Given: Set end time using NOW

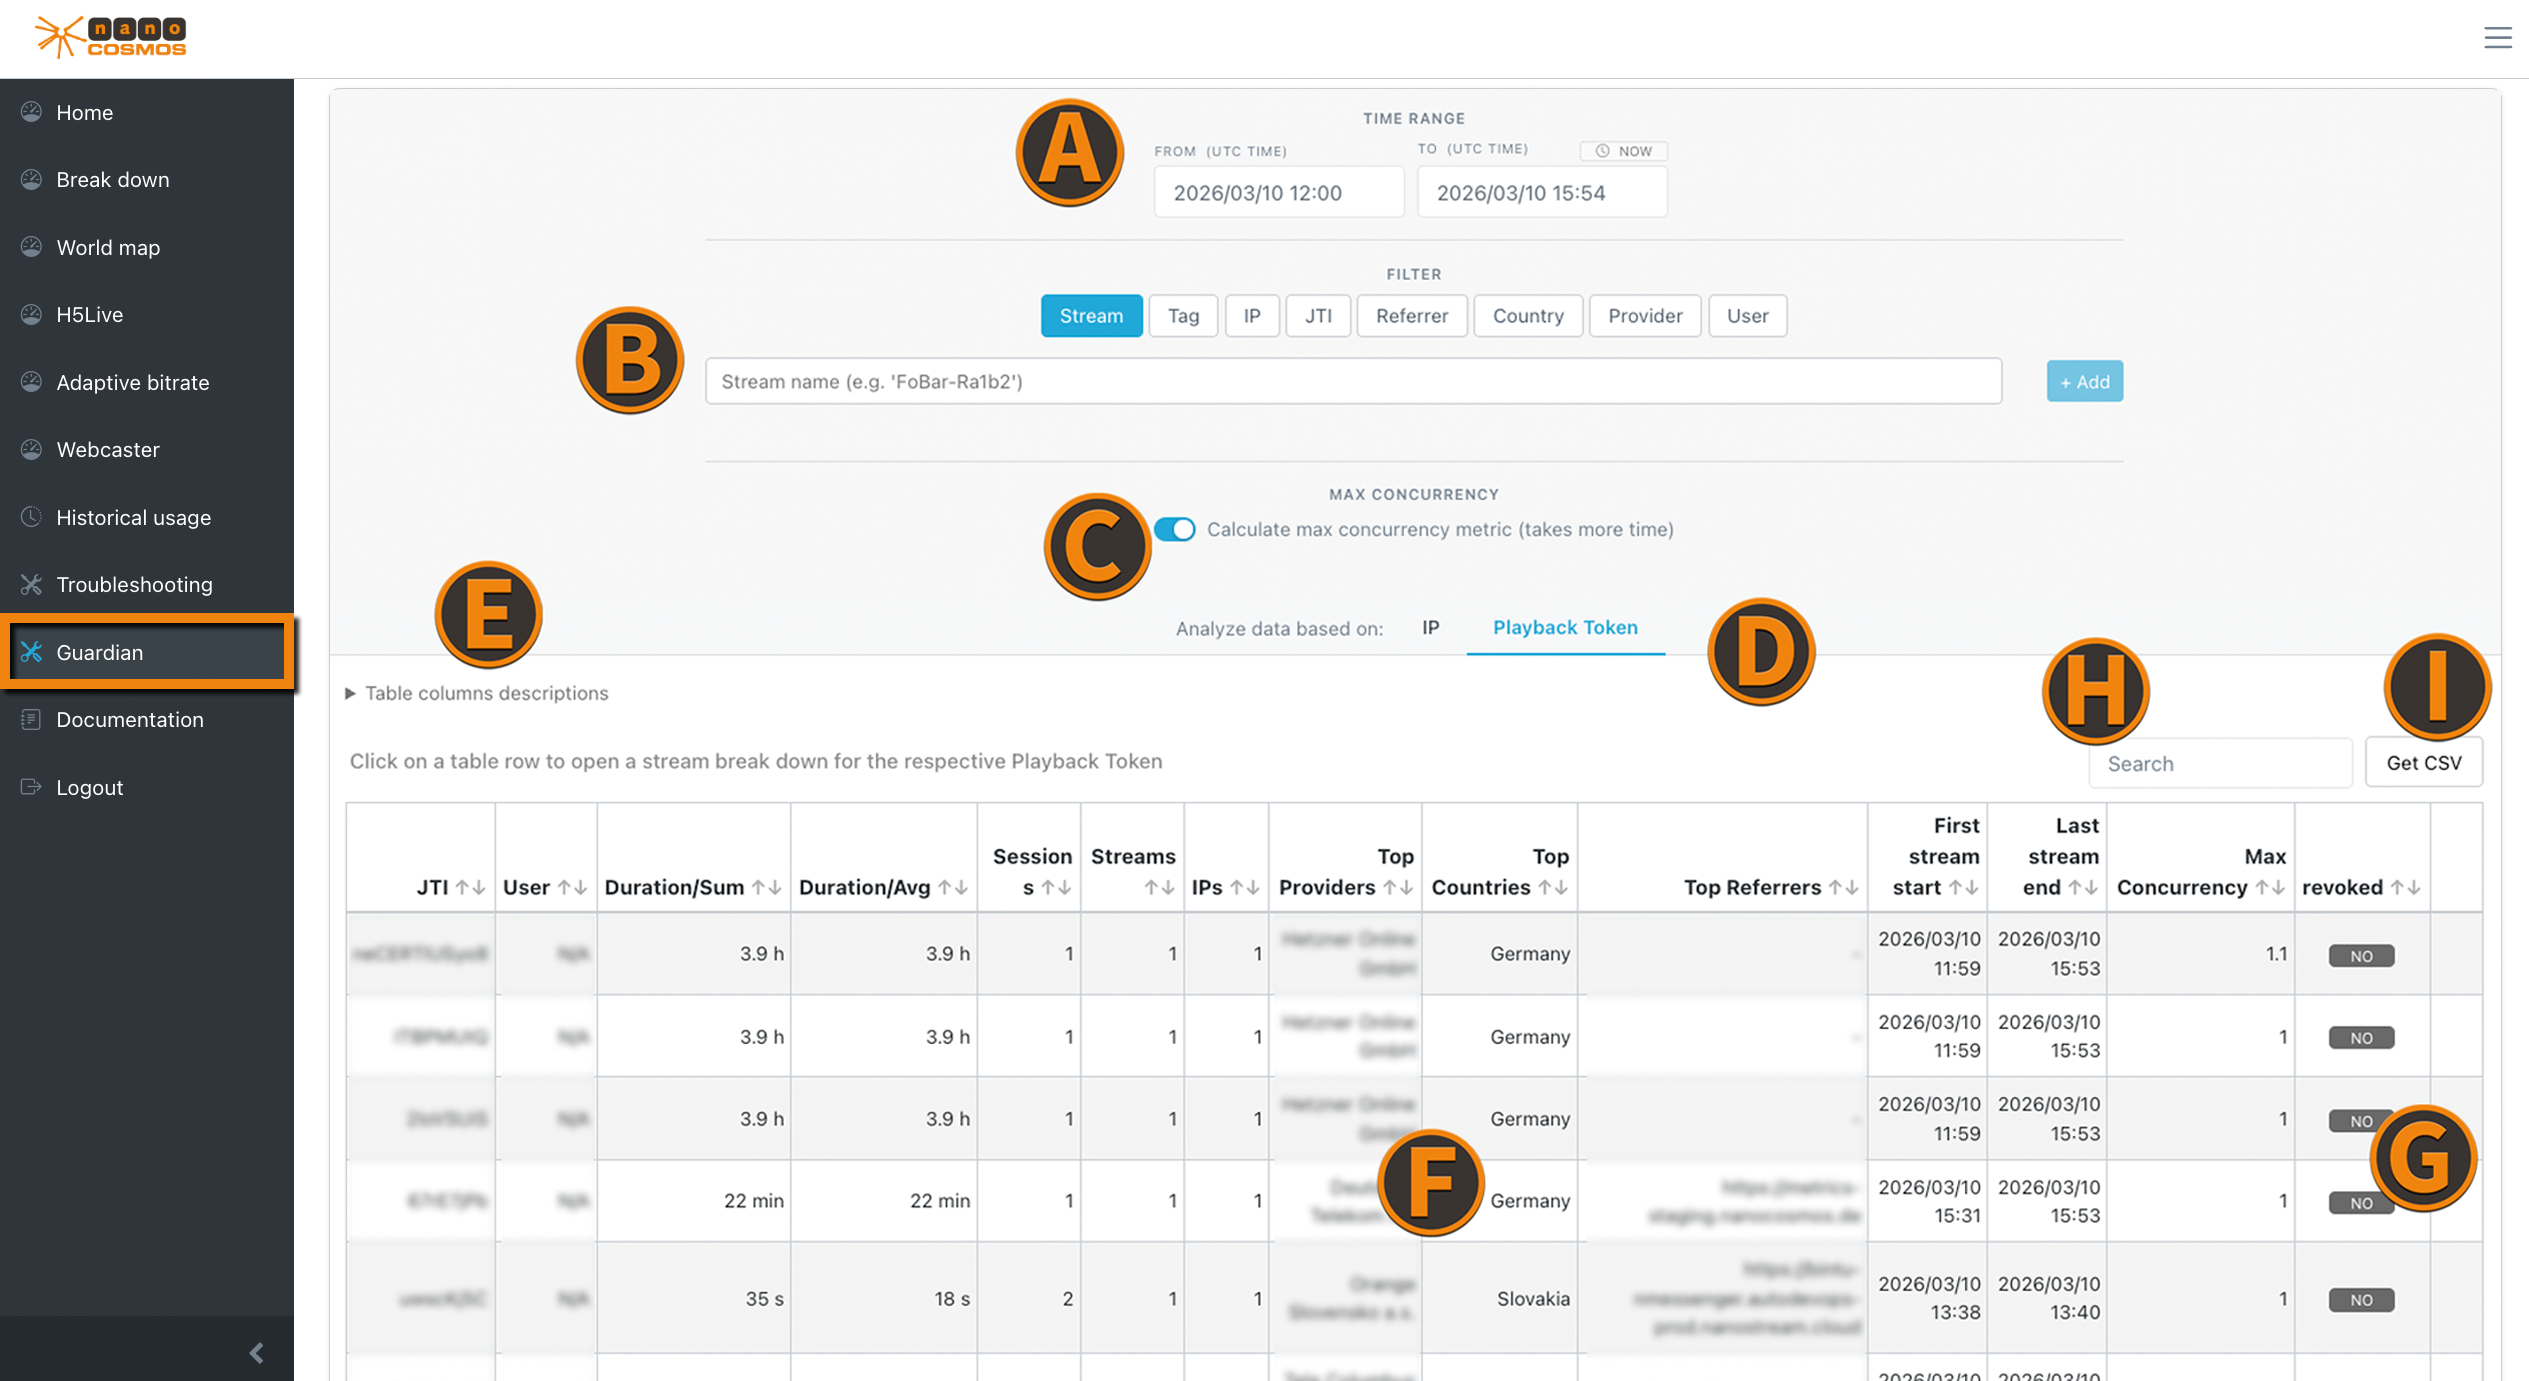Looking at the screenshot, I should tap(1622, 151).
